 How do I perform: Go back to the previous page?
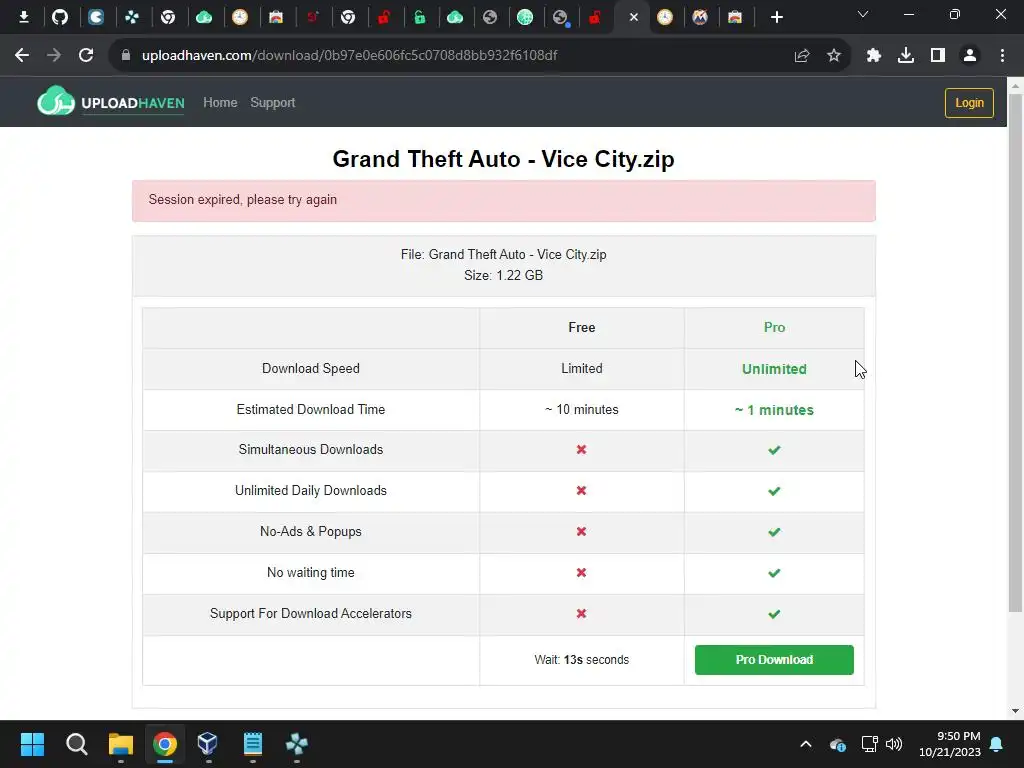click(x=22, y=56)
